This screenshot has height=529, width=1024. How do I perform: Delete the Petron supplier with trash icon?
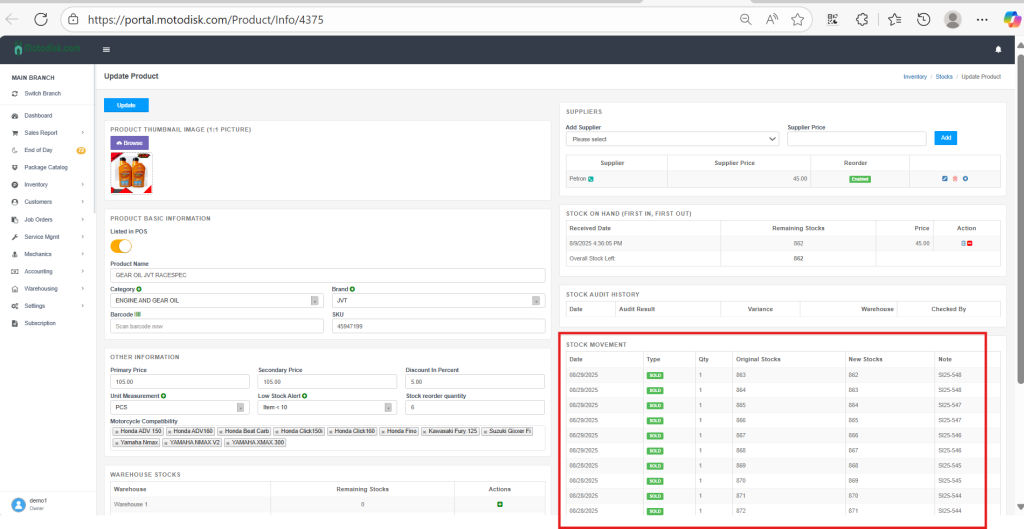coord(955,179)
